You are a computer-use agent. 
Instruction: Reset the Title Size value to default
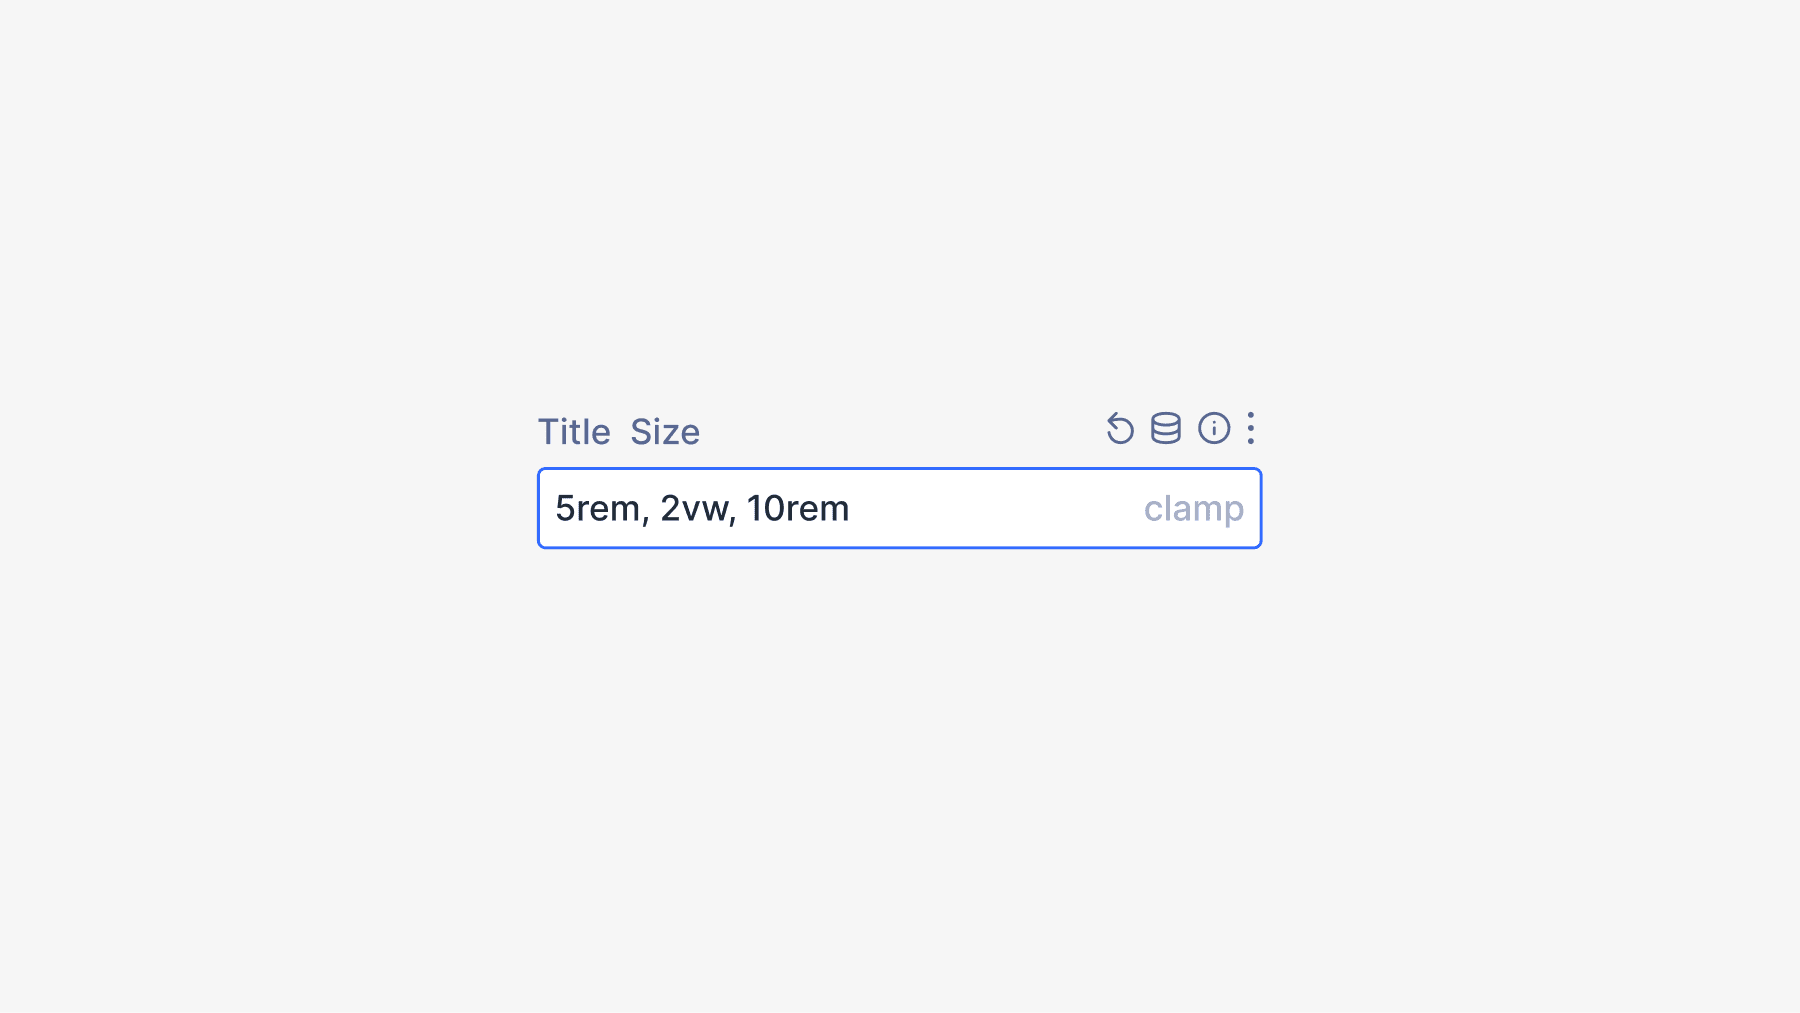point(1120,429)
